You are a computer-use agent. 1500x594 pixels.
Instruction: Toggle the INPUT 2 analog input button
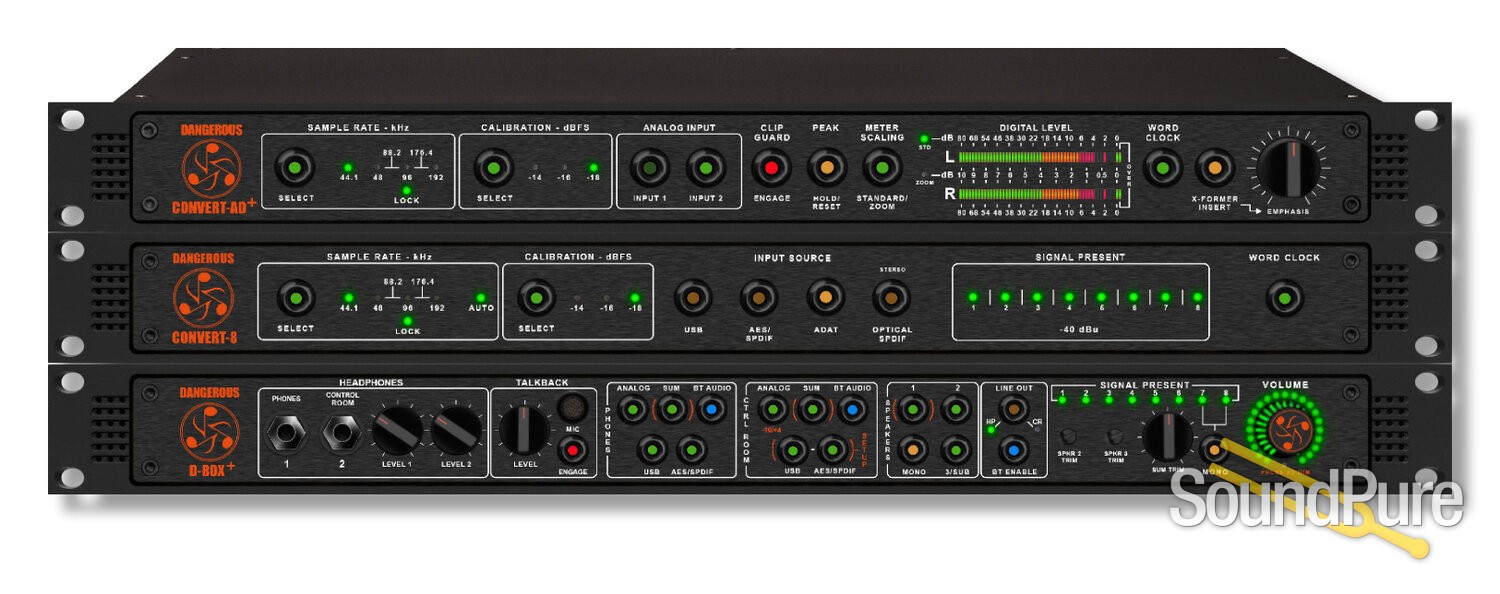pyautogui.click(x=705, y=168)
